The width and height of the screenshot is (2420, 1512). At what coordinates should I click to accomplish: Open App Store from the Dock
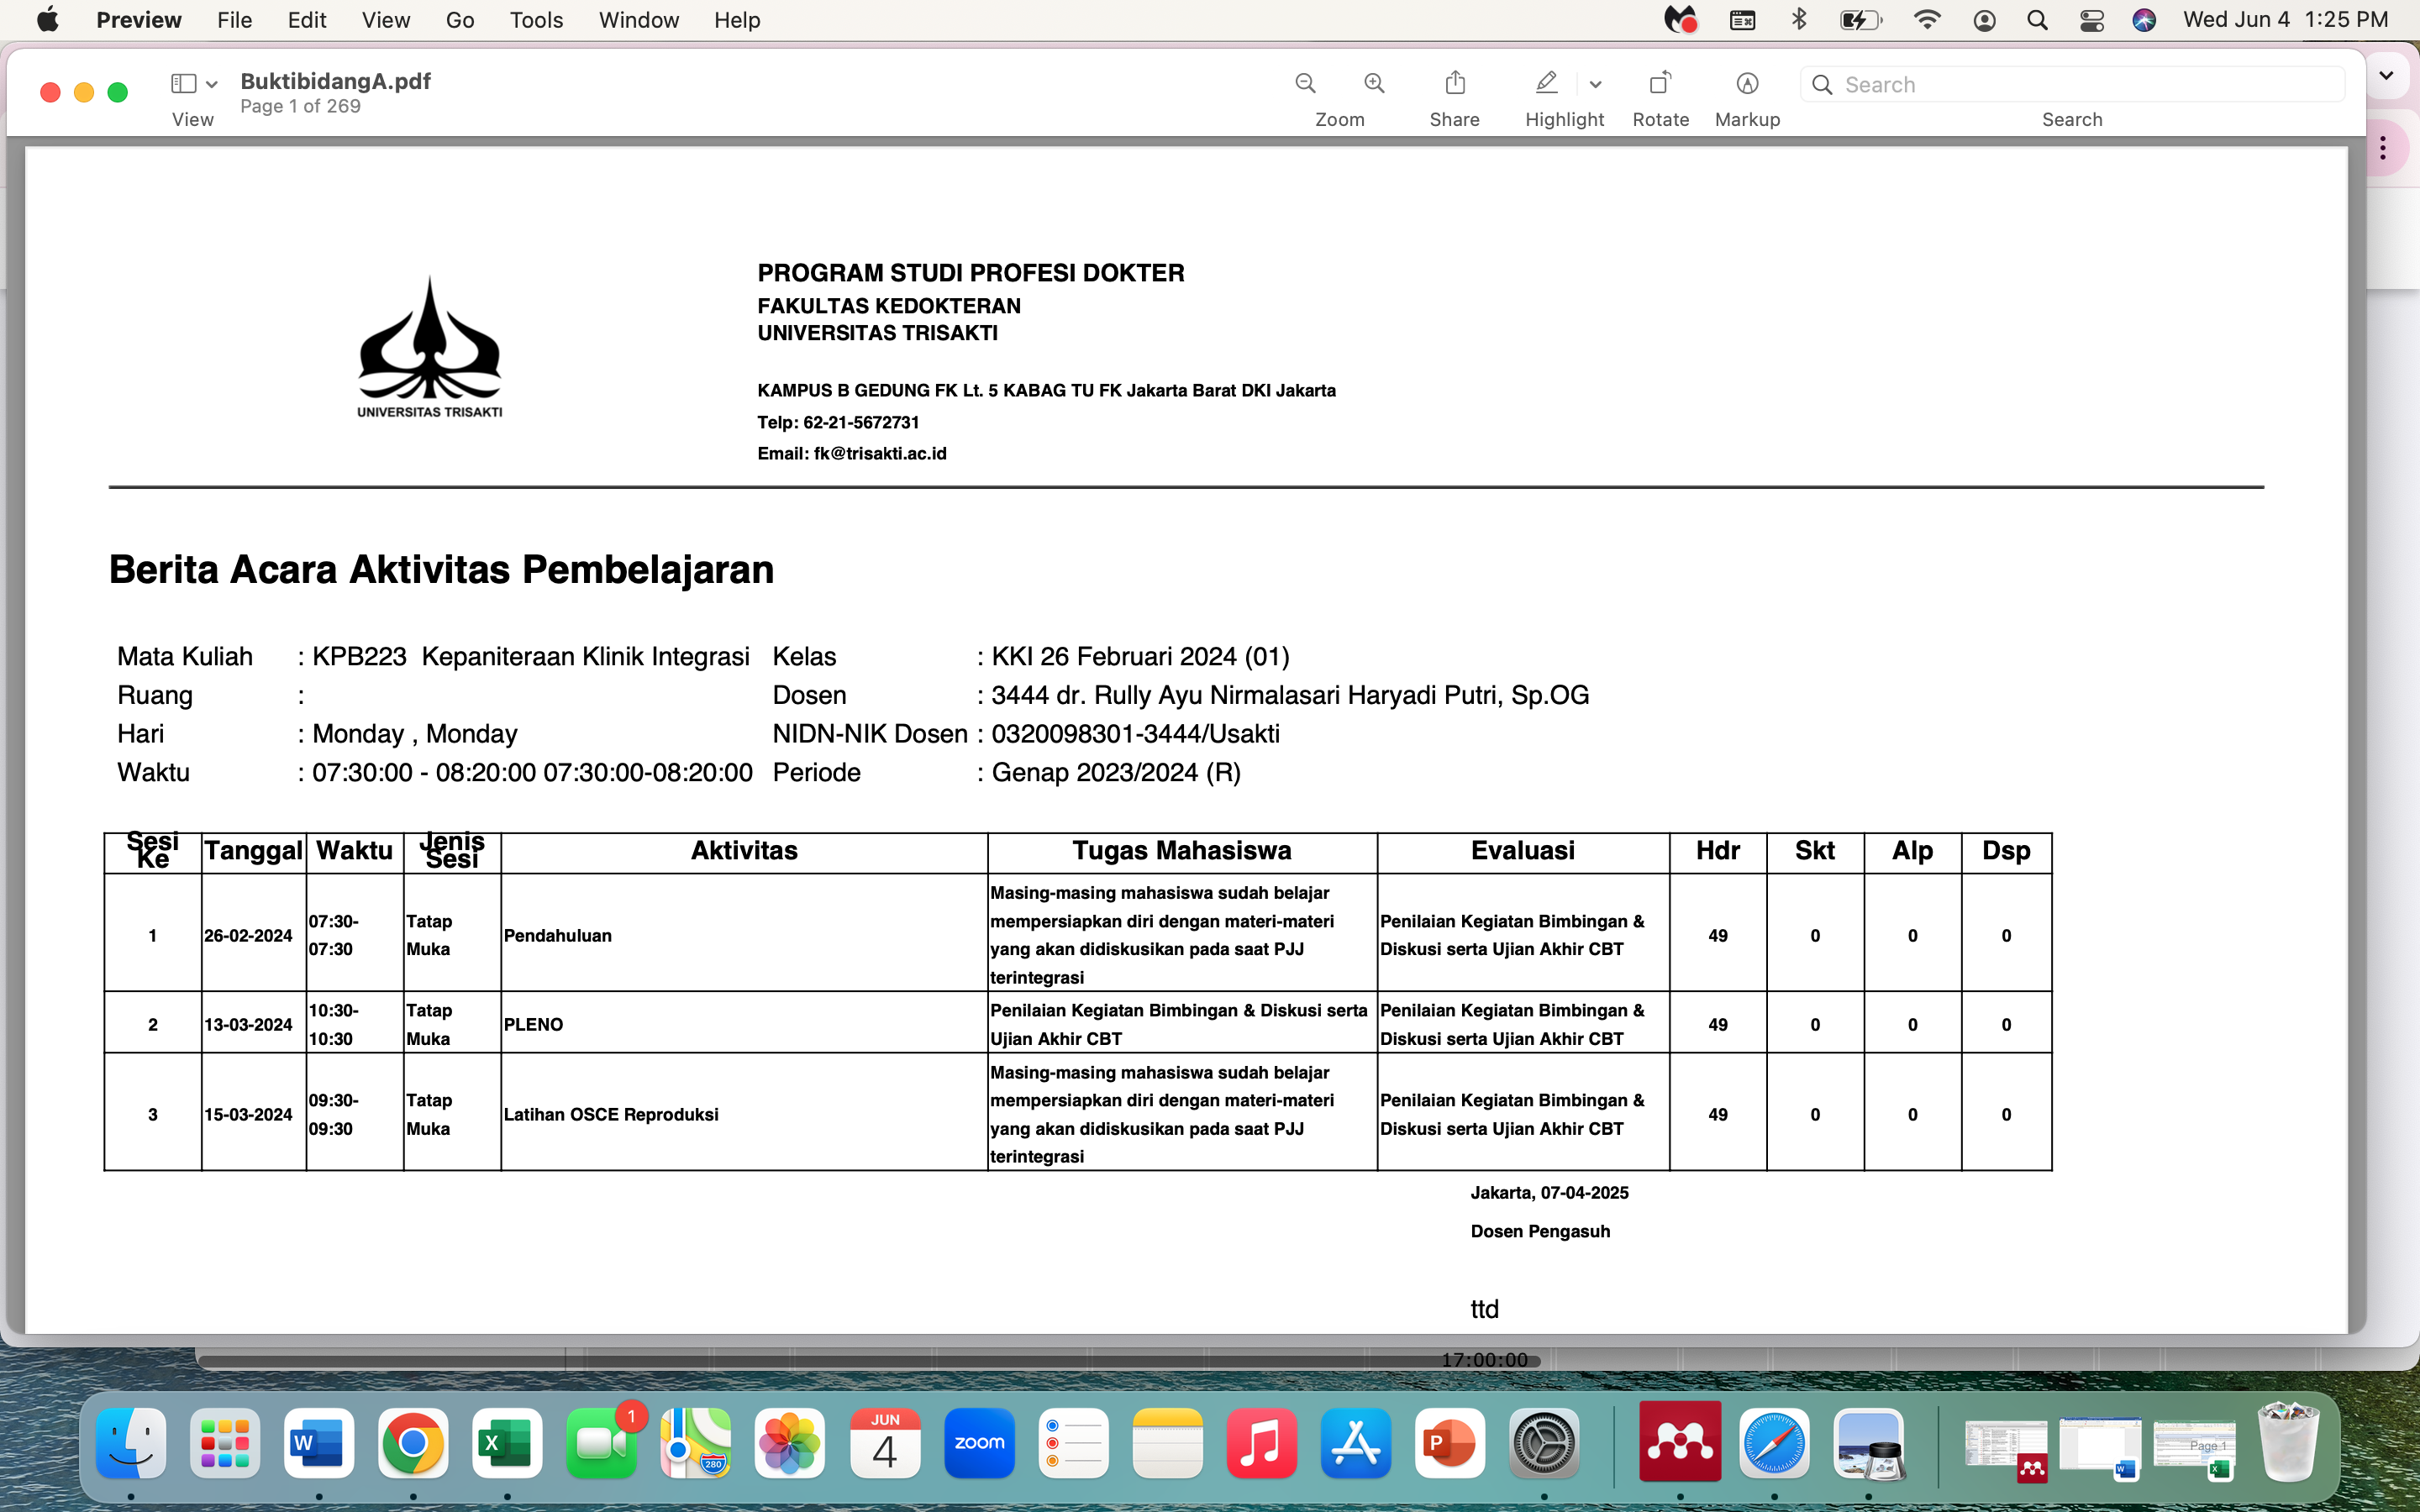click(x=1356, y=1443)
